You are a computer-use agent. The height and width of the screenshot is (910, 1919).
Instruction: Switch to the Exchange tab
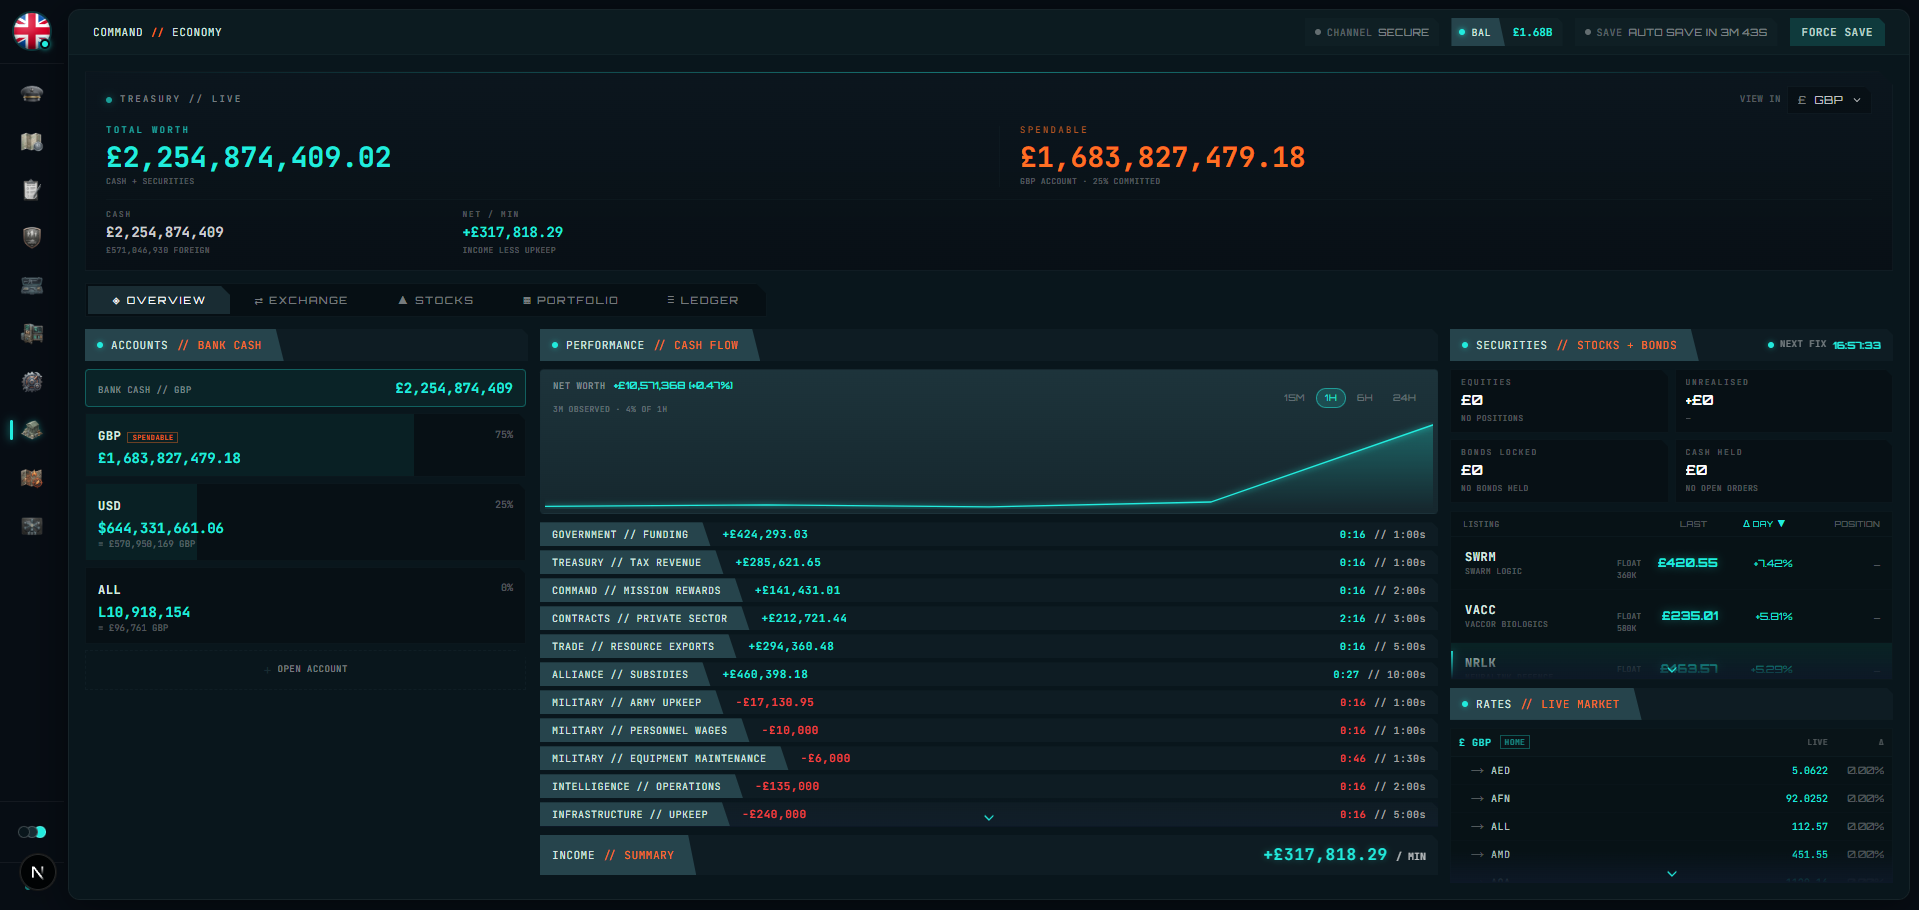(301, 300)
